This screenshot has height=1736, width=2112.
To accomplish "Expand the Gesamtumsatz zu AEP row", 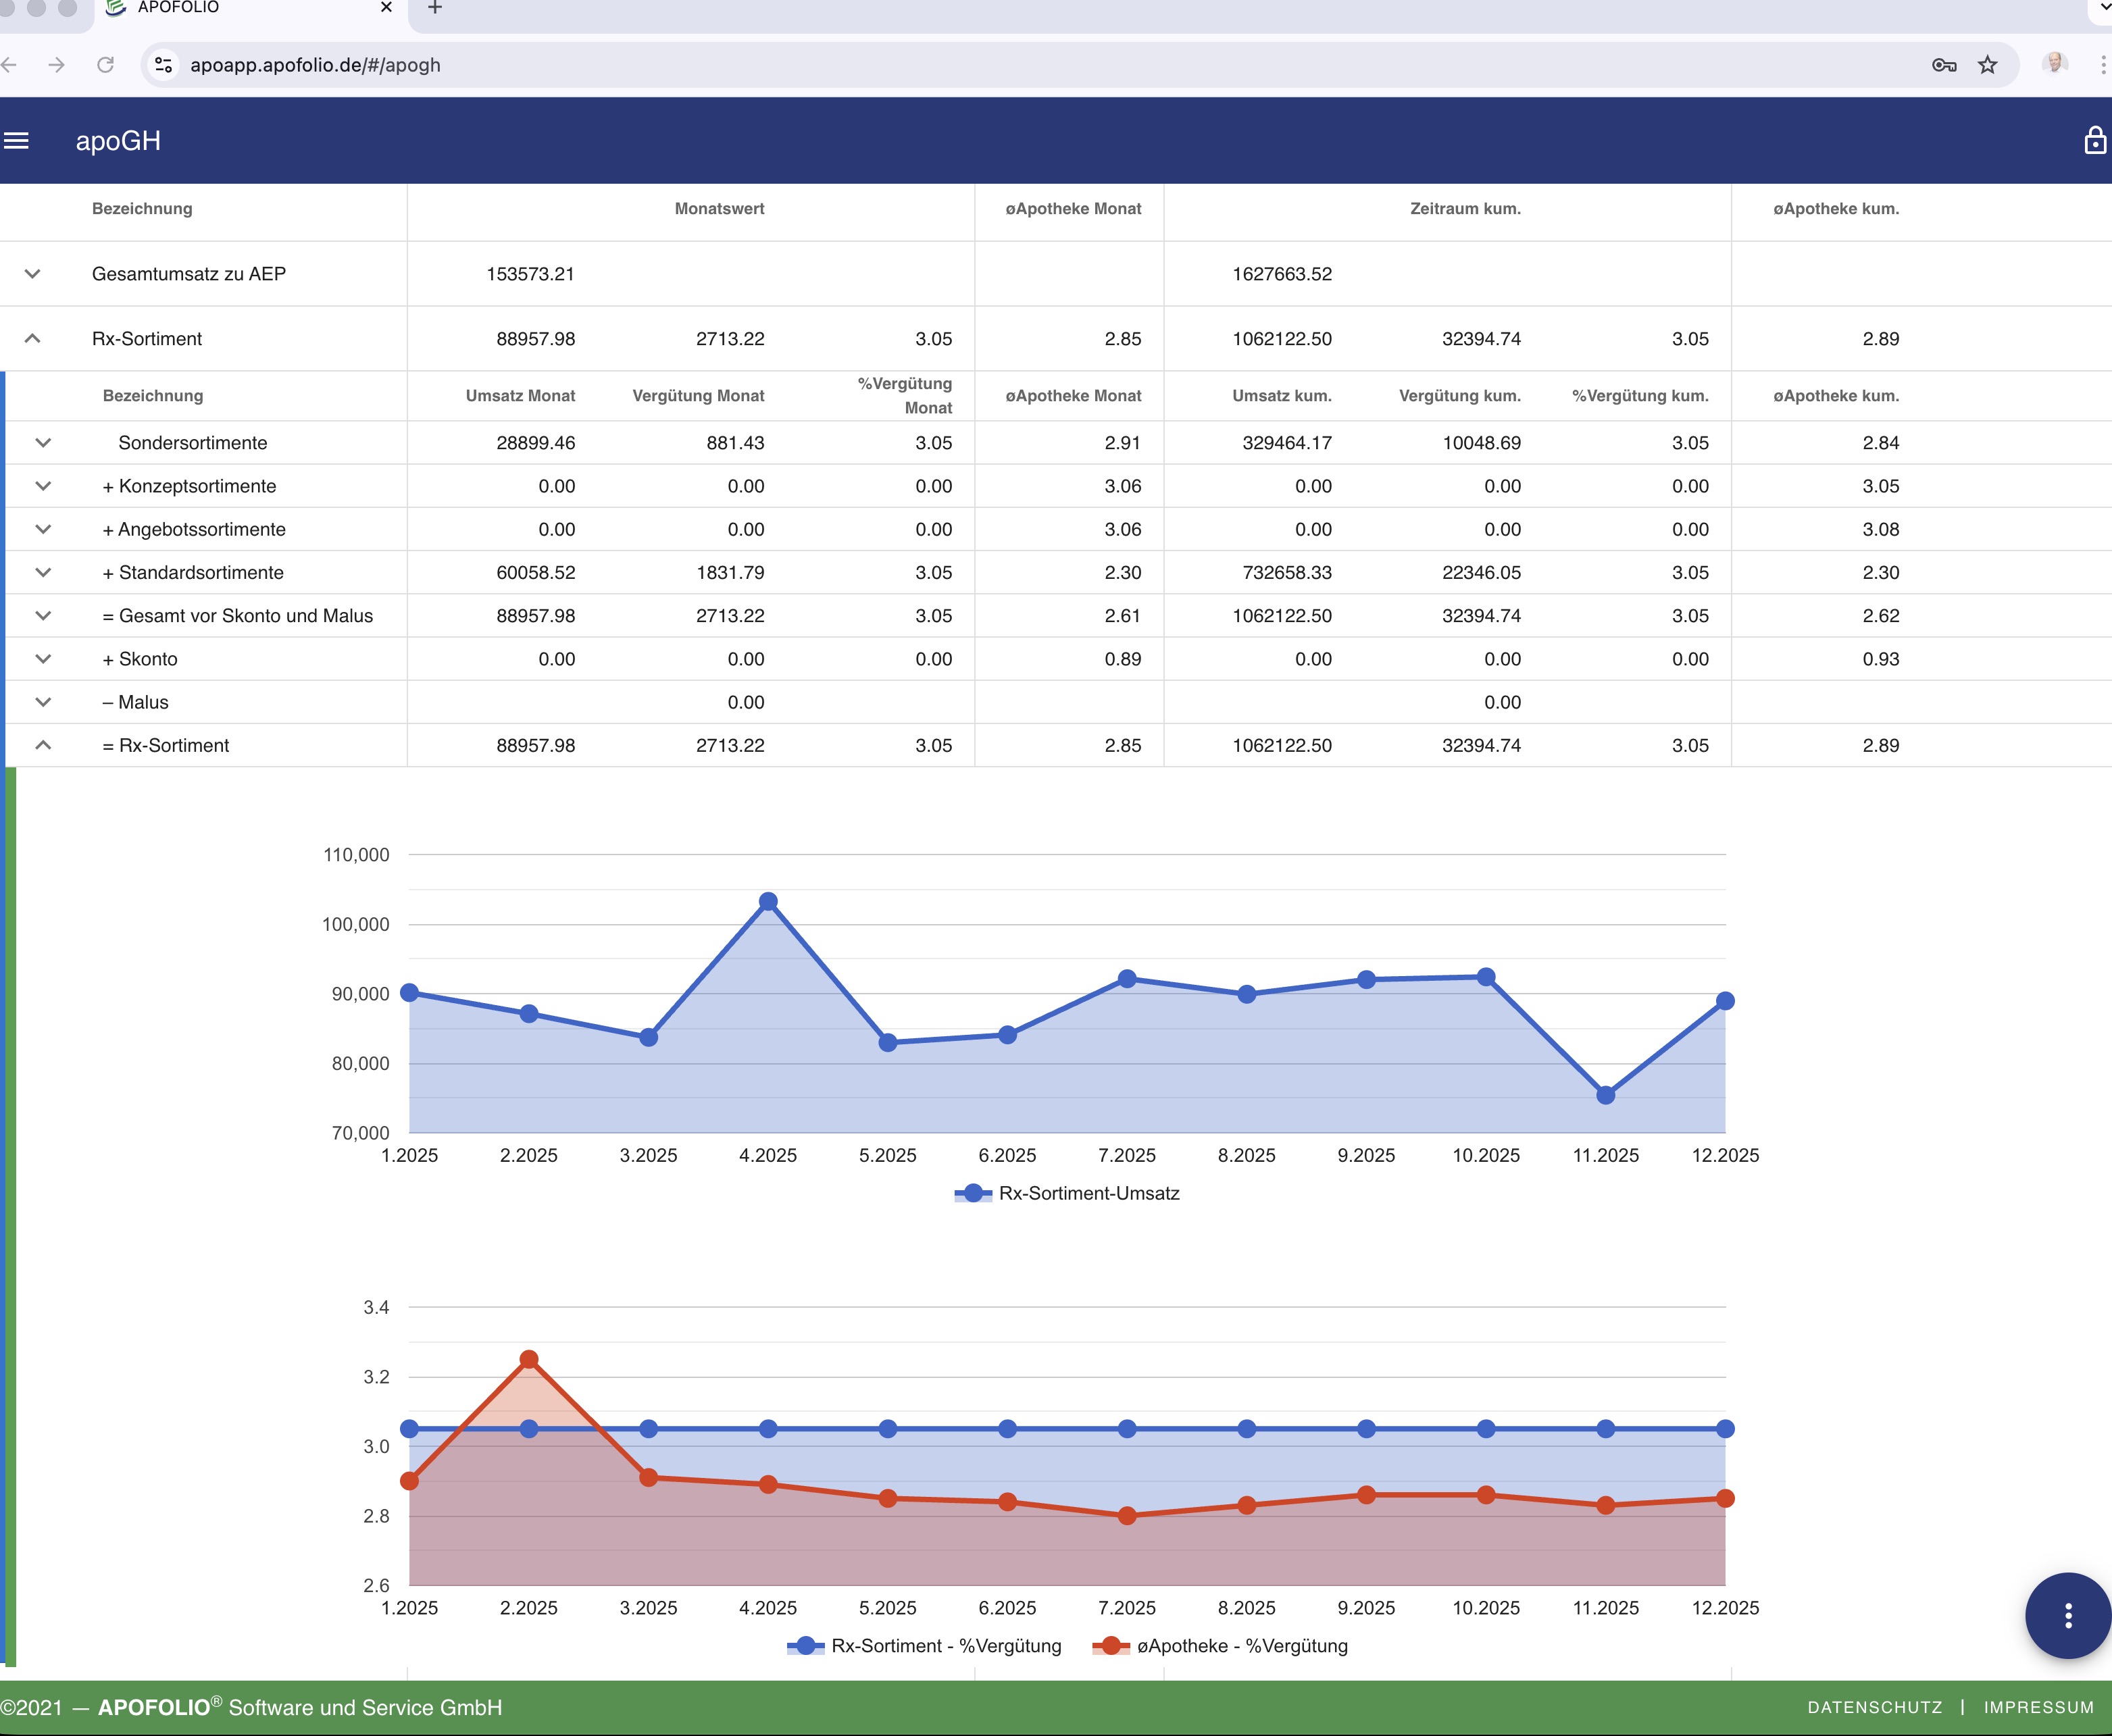I will 32,273.
